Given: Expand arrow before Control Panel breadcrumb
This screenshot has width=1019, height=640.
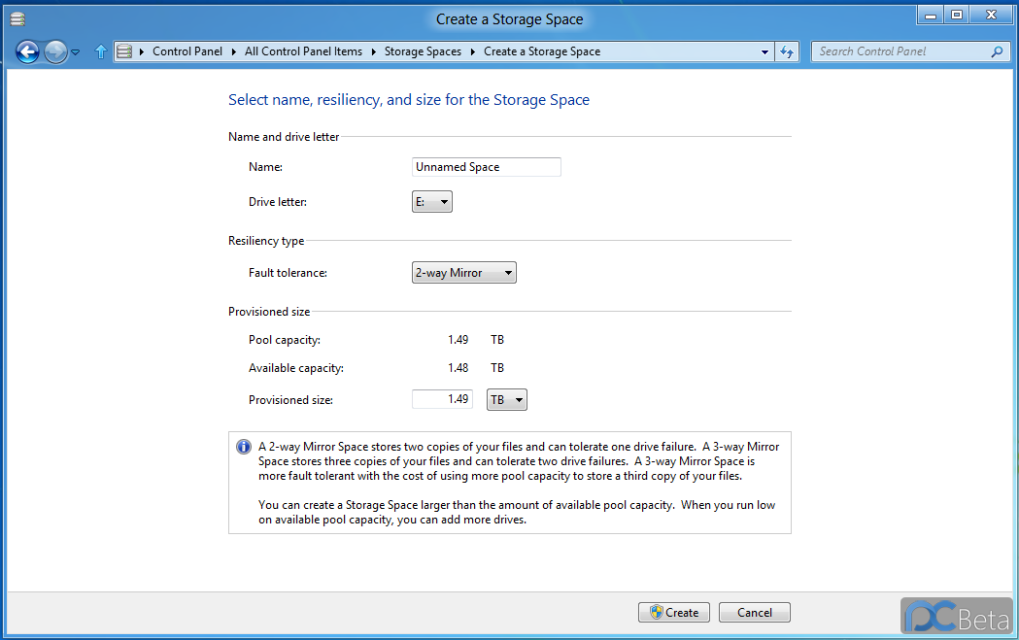Looking at the screenshot, I should [x=142, y=52].
